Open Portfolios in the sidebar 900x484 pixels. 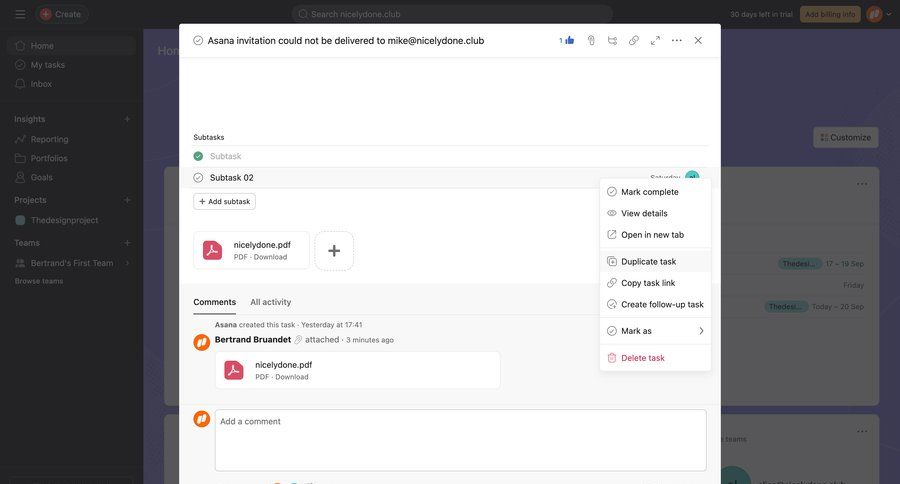71,158
